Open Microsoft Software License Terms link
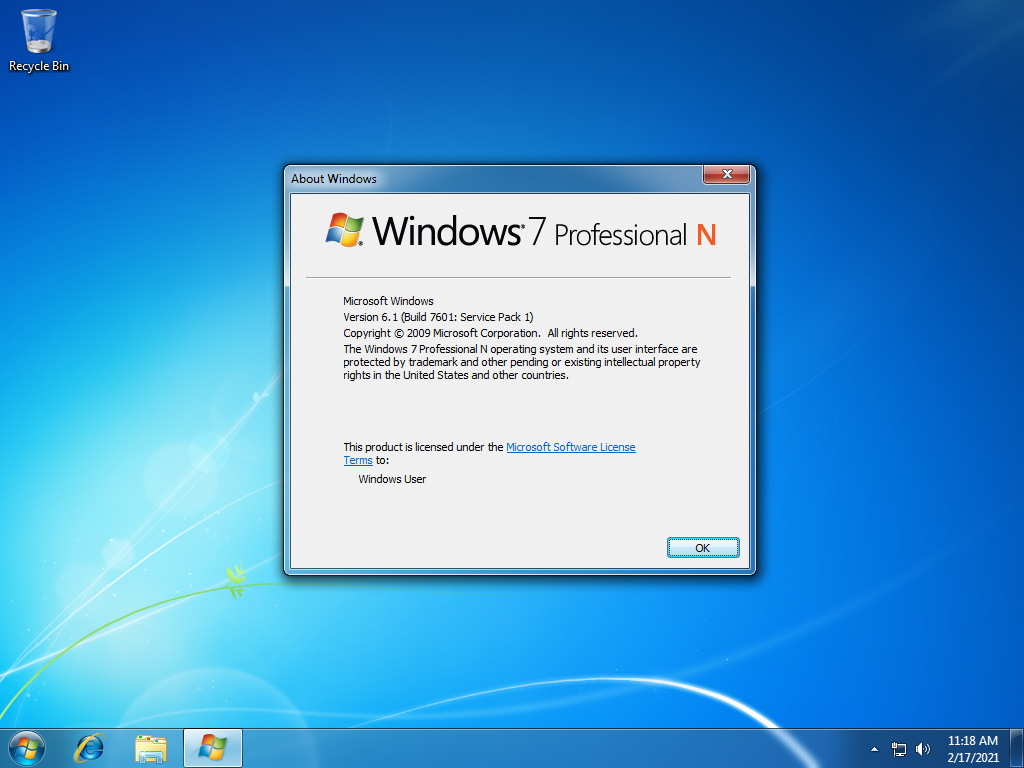This screenshot has width=1024, height=768. 570,447
